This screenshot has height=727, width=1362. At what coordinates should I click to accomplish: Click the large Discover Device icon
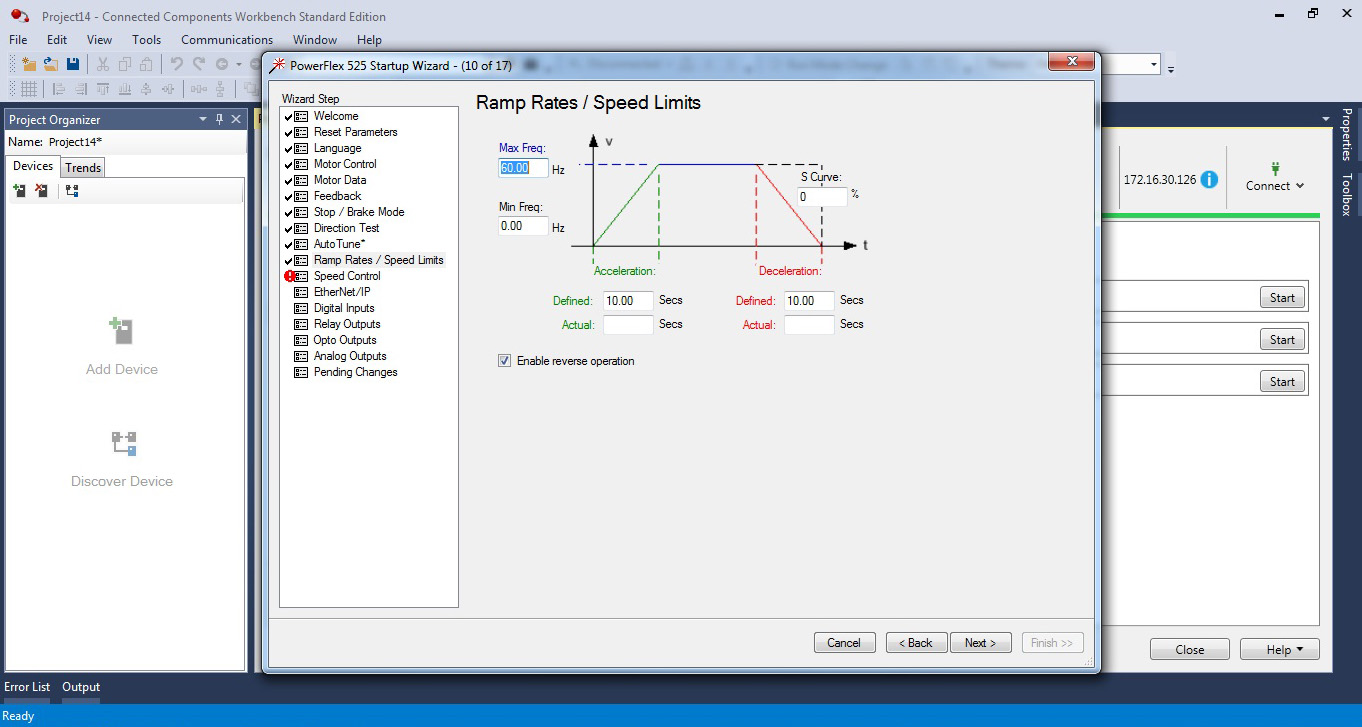[x=123, y=443]
